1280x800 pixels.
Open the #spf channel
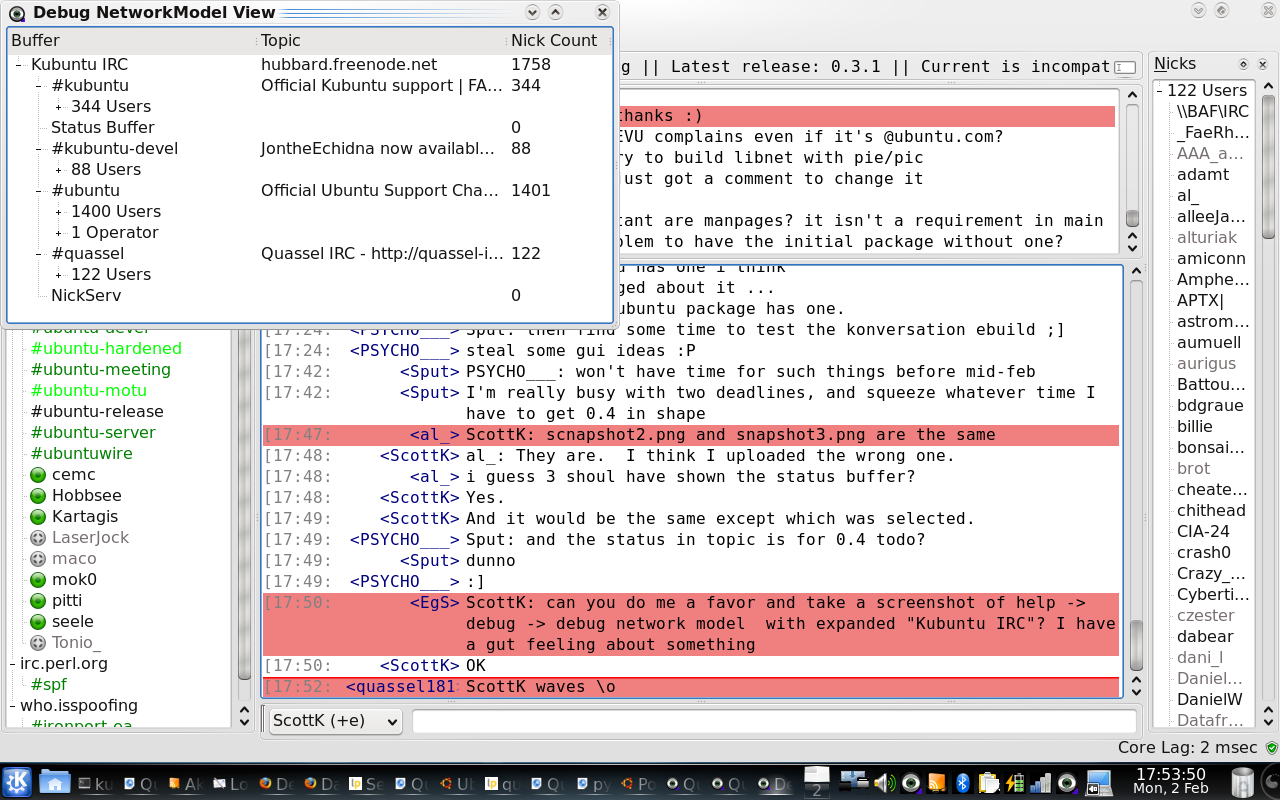pyautogui.click(x=49, y=685)
